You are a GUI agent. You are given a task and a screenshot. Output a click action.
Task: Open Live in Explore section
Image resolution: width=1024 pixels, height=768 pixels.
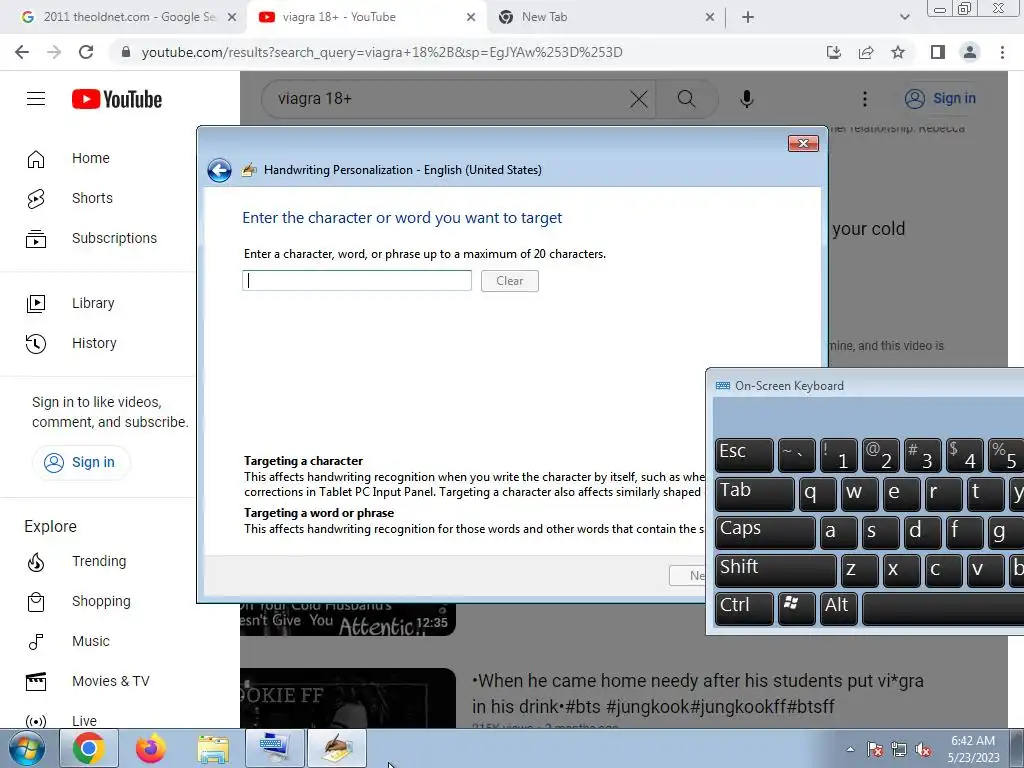point(84,720)
